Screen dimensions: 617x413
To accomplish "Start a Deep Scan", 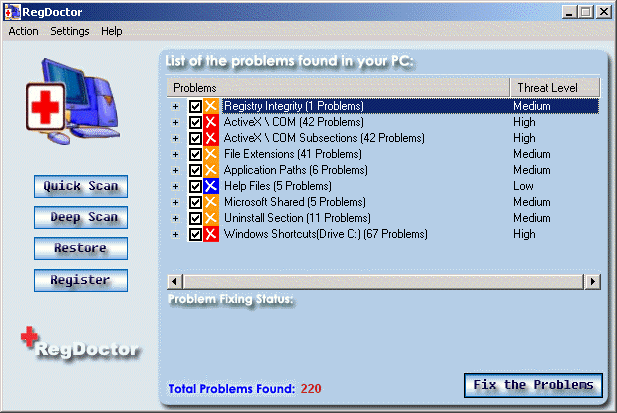I will 81,217.
